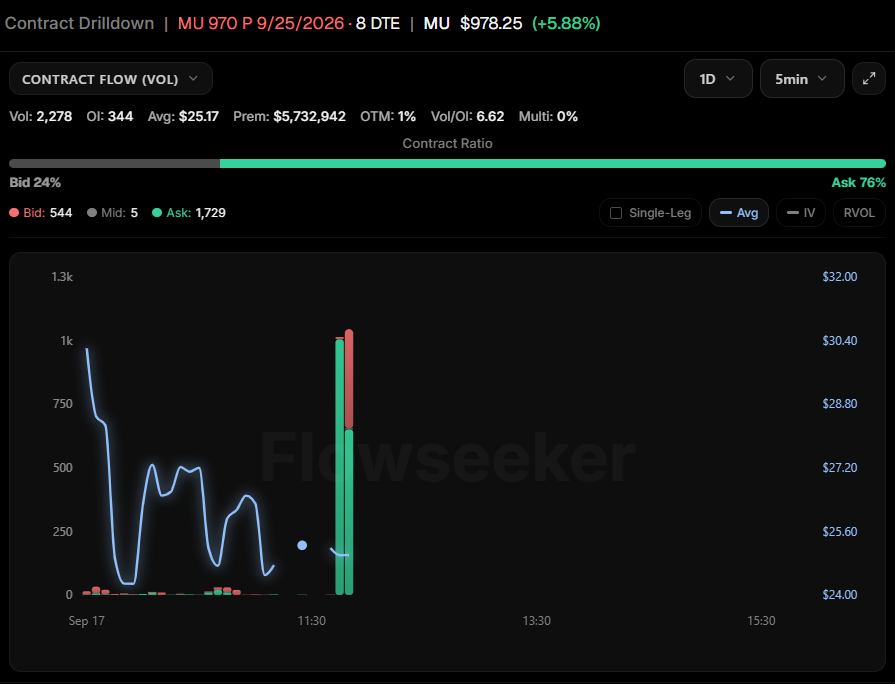
Task: Enable the Single-Leg checkbox
Action: [x=616, y=213]
